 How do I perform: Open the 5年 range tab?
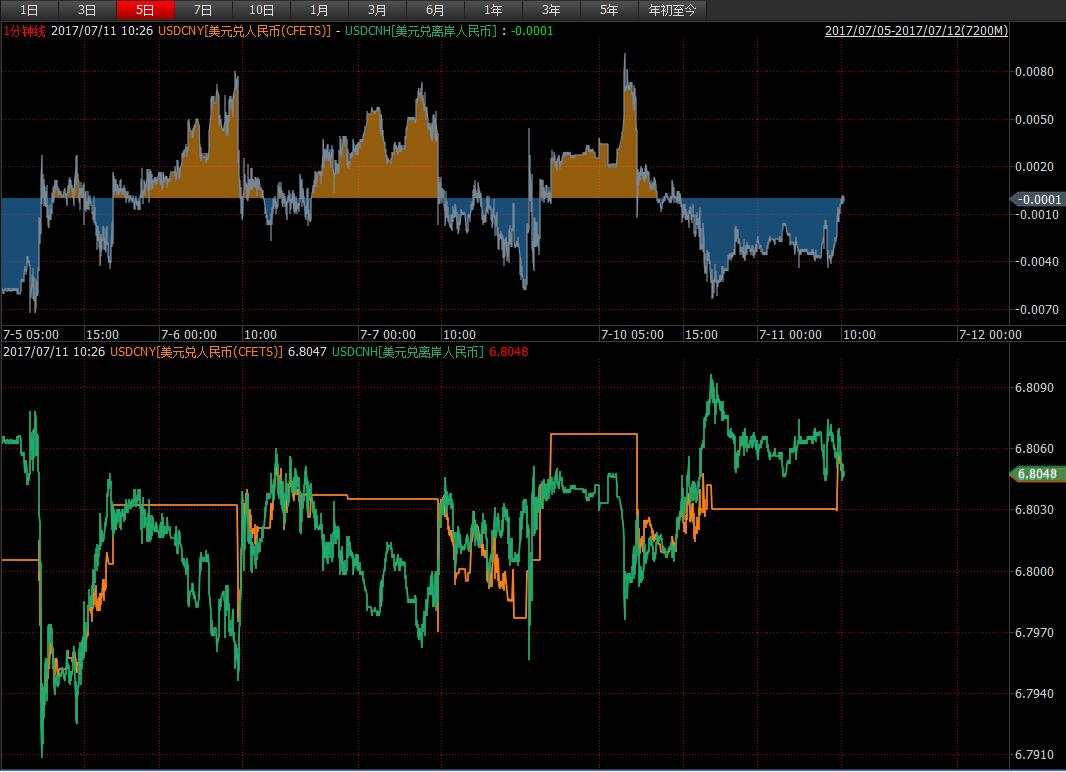pyautogui.click(x=609, y=10)
